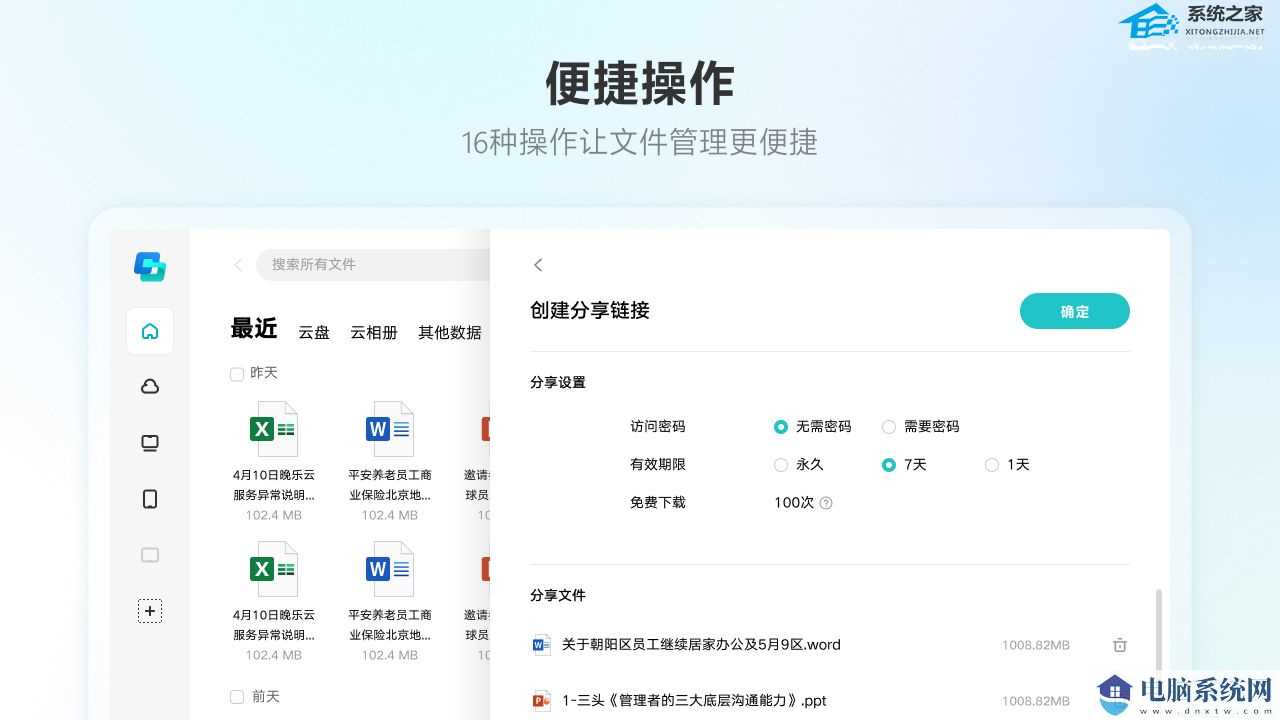Click the 100次 free download value
The height and width of the screenshot is (720, 1280).
pyautogui.click(x=794, y=503)
